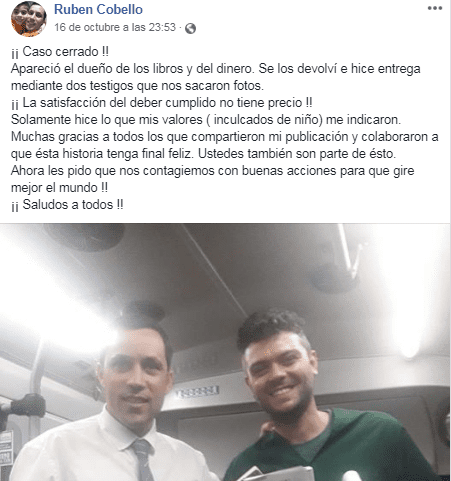Click the "Muchas gracias a todos" line
This screenshot has width=451, height=481.
[x=225, y=137]
